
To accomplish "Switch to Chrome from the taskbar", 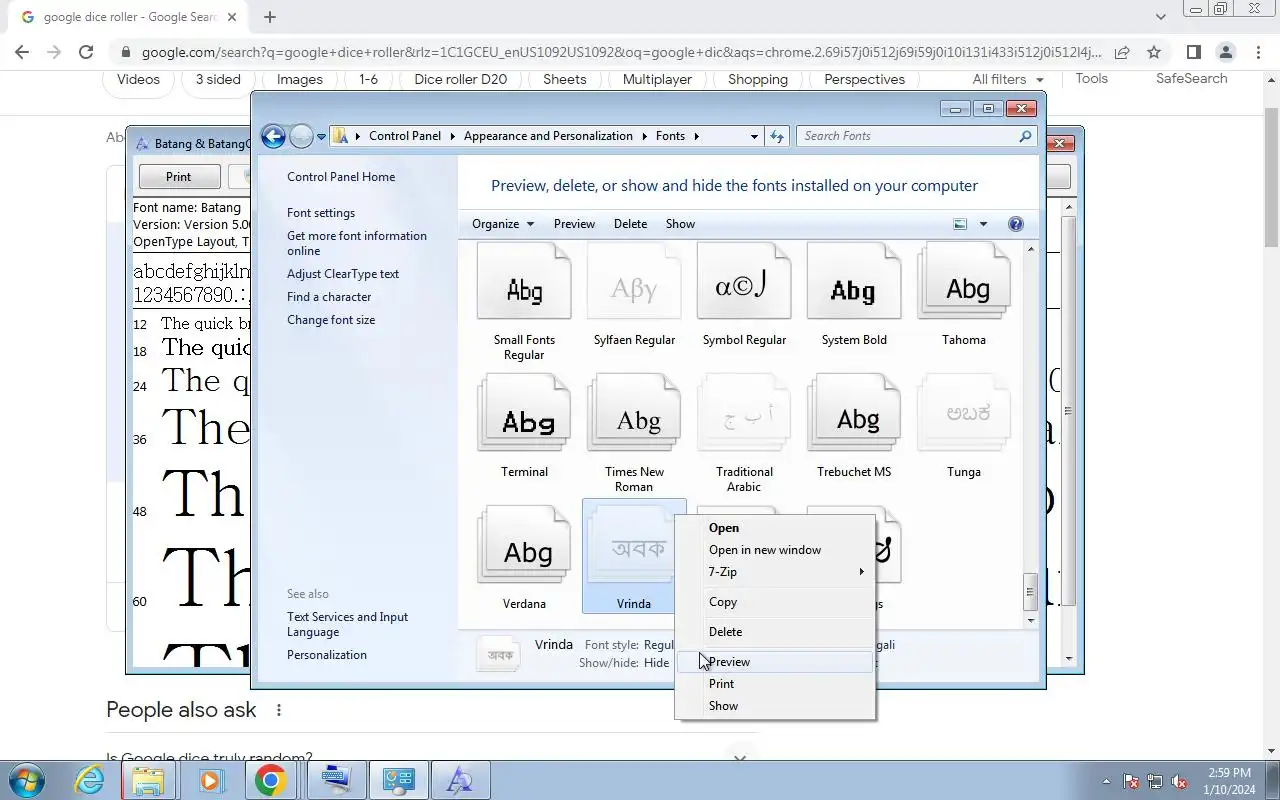I will coord(270,780).
